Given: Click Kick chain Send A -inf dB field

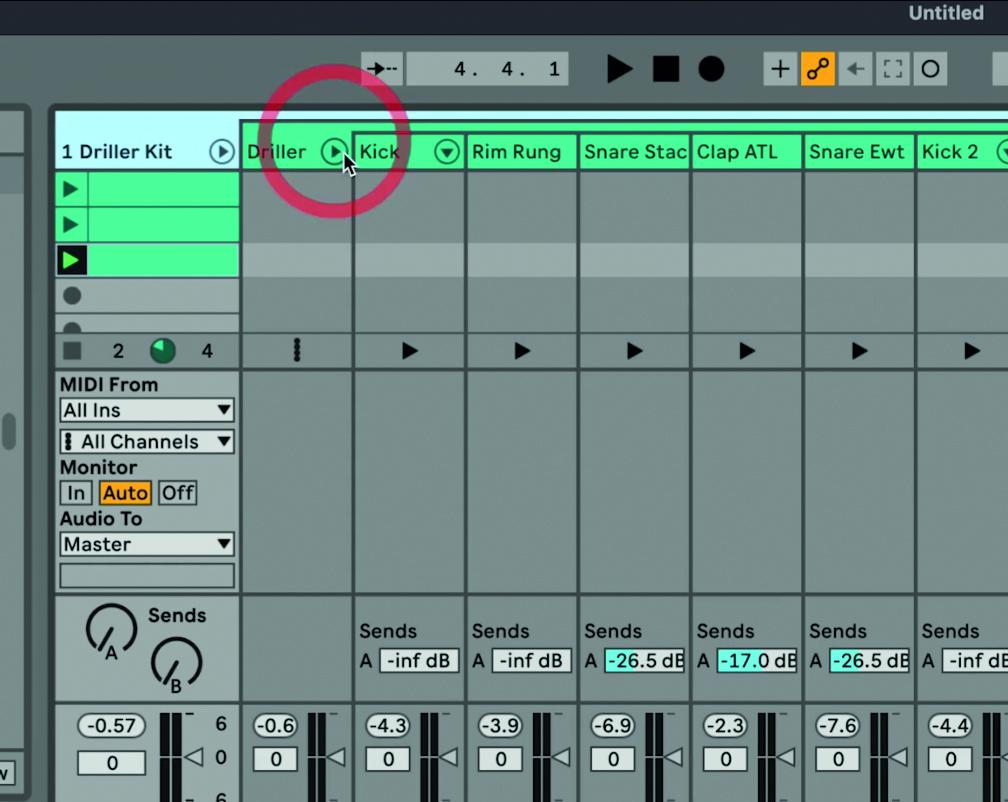Looking at the screenshot, I should click(419, 661).
